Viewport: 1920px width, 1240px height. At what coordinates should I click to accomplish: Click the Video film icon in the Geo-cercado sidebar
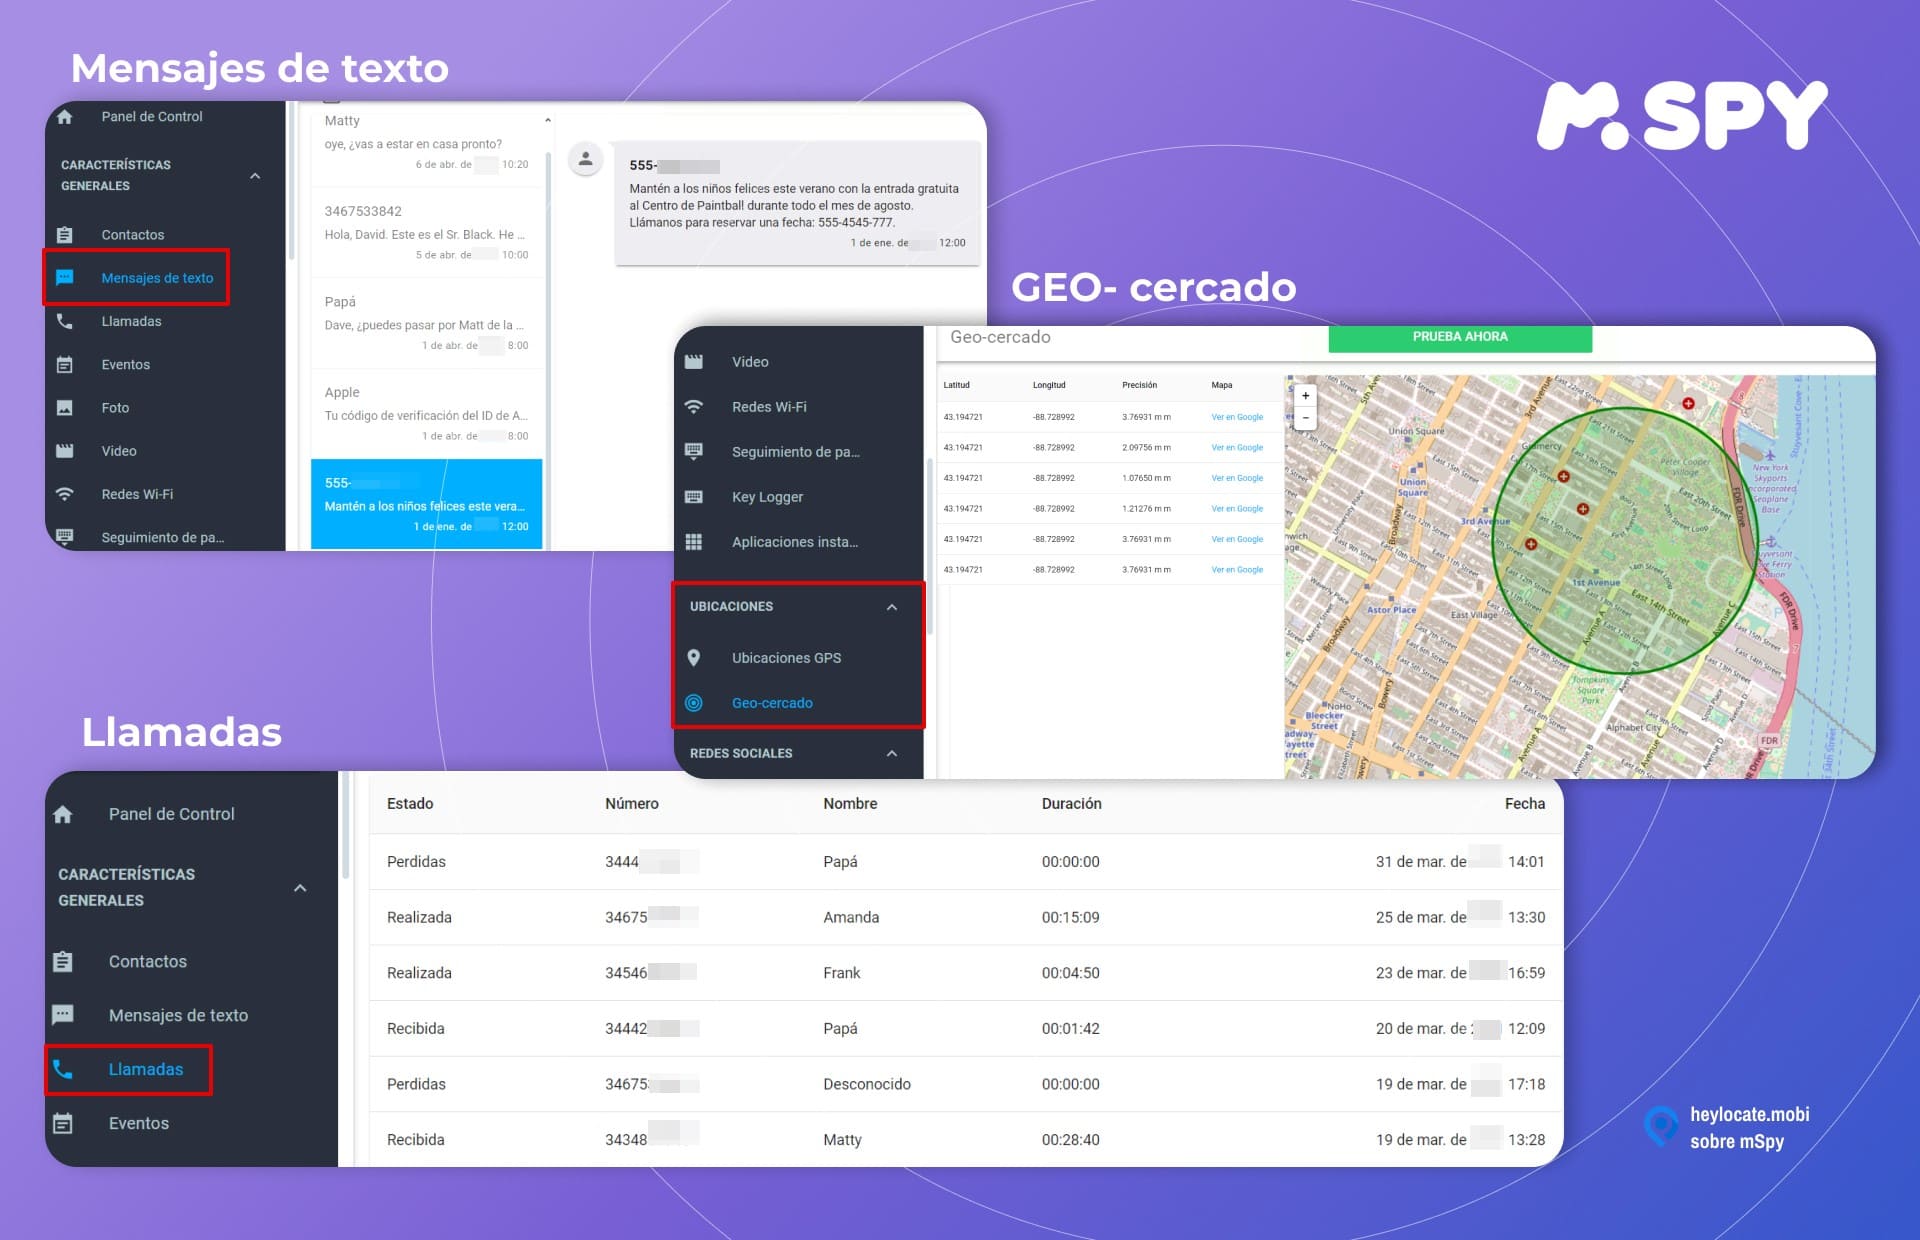click(x=694, y=362)
